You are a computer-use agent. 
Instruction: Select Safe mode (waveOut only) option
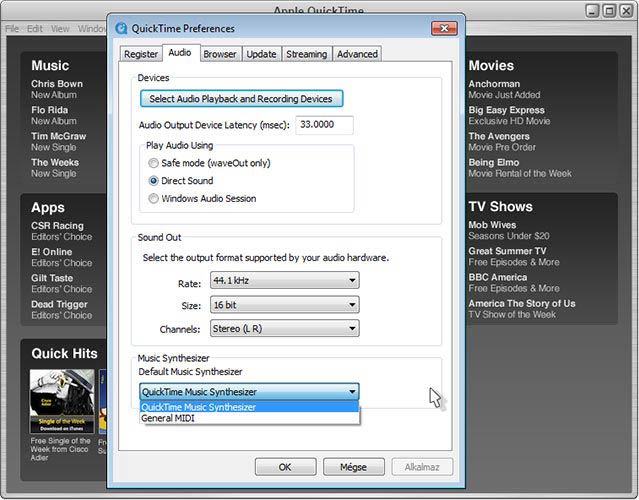pos(153,163)
